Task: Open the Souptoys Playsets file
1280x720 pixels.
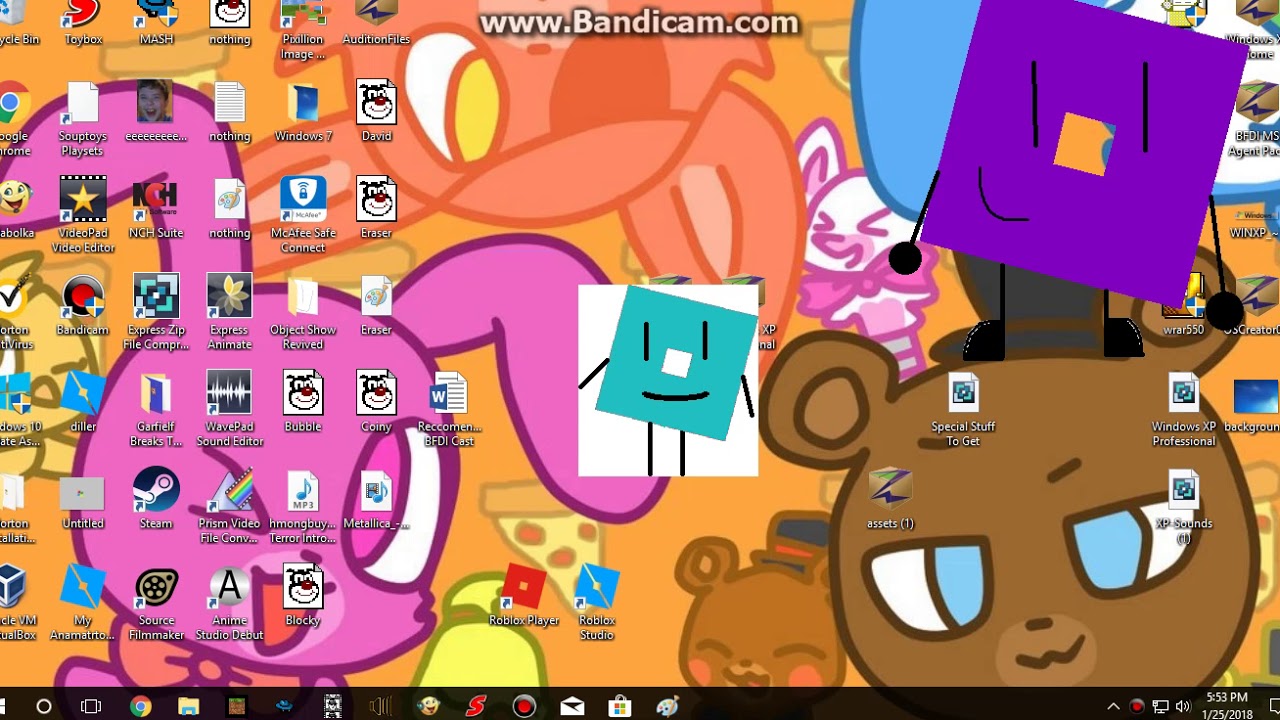Action: point(83,118)
